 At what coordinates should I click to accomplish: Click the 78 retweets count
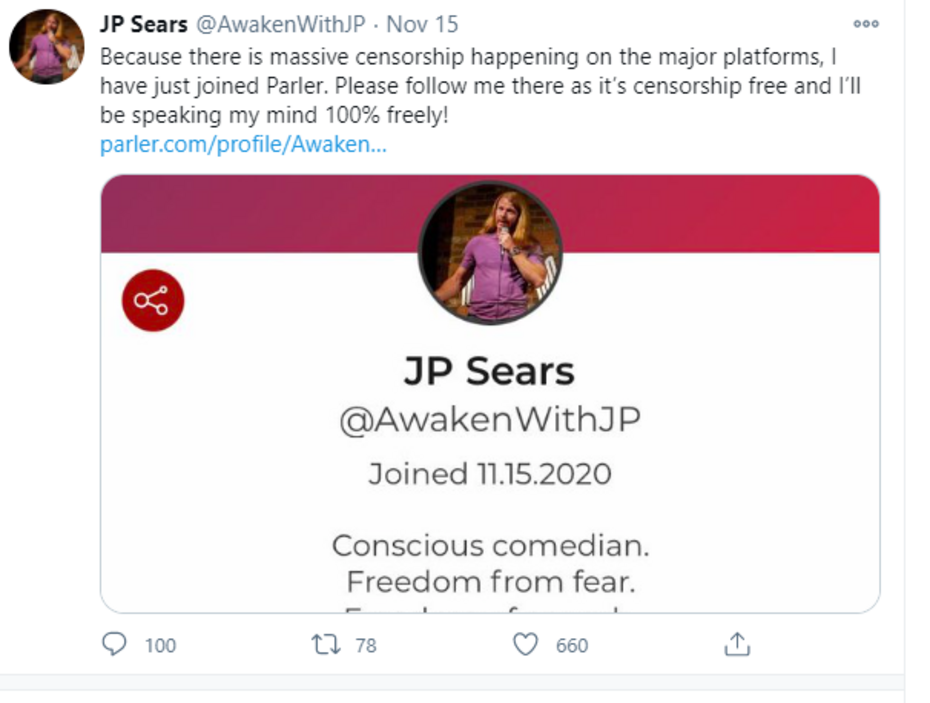[x=366, y=645]
